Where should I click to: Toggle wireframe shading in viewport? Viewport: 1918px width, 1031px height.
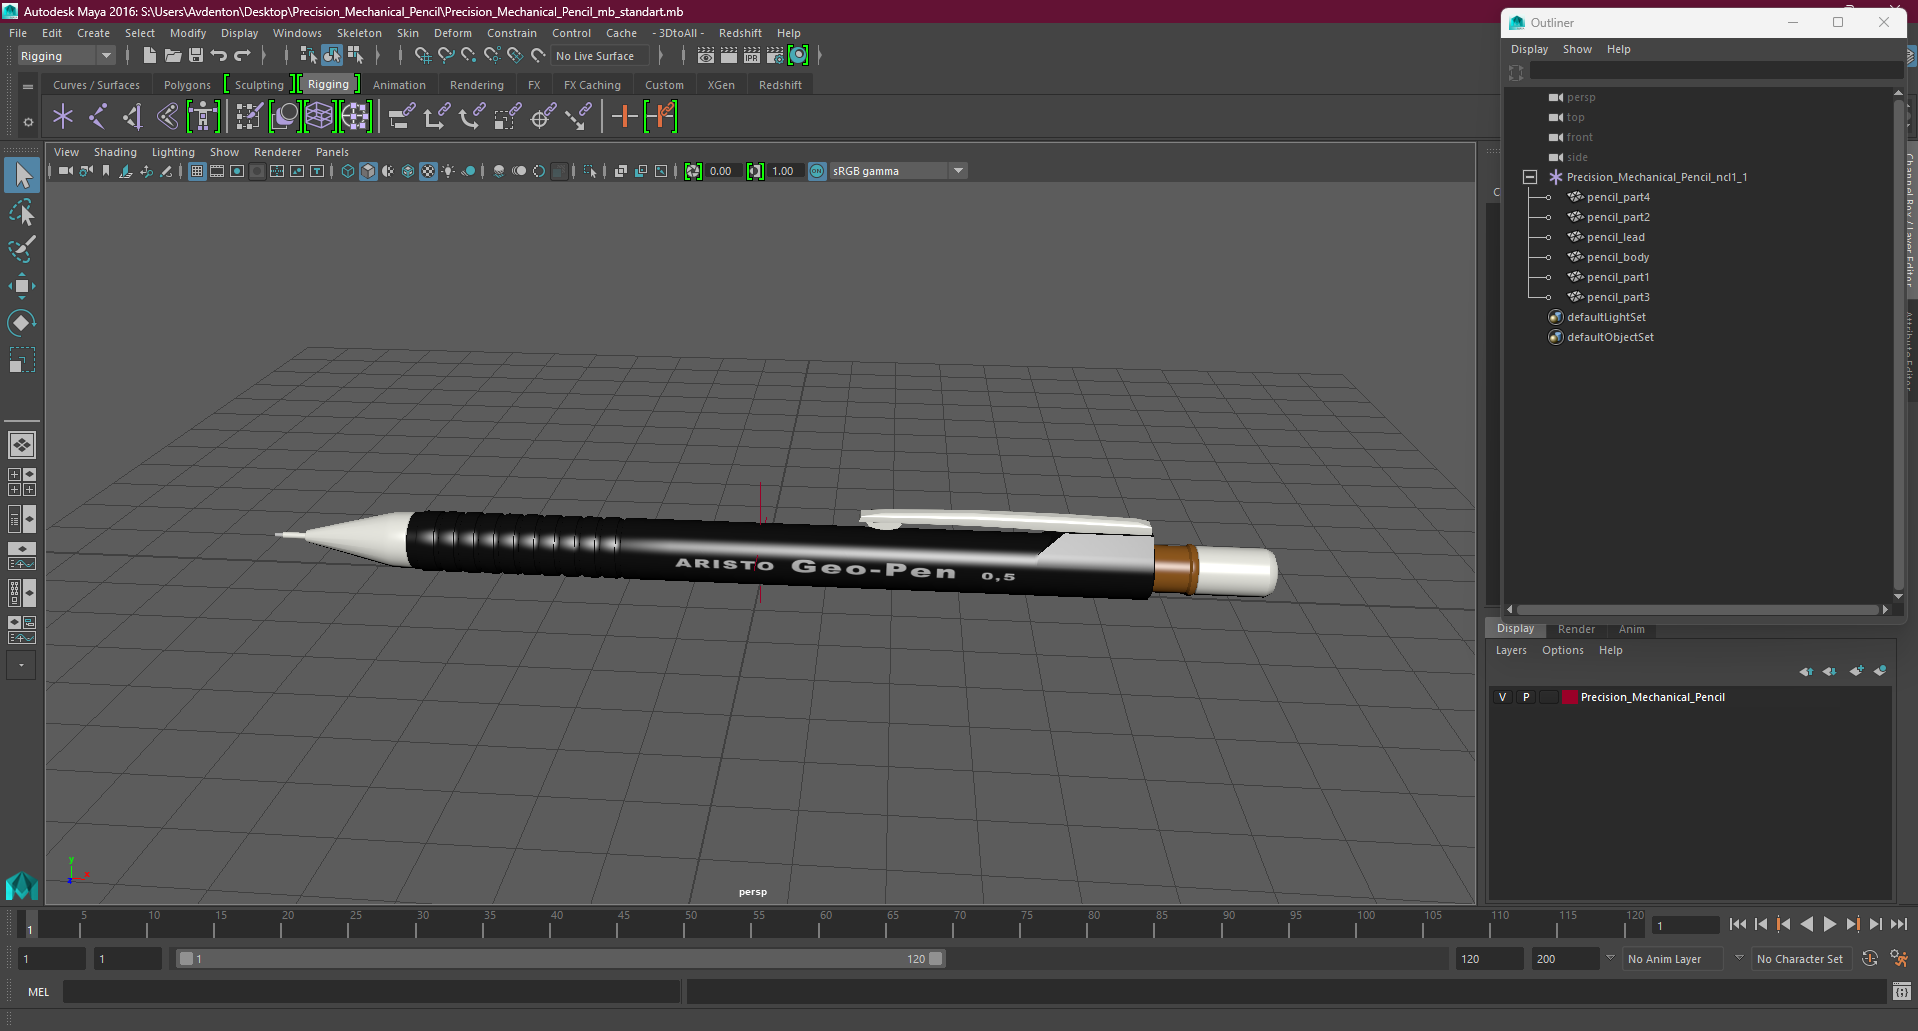[x=348, y=172]
